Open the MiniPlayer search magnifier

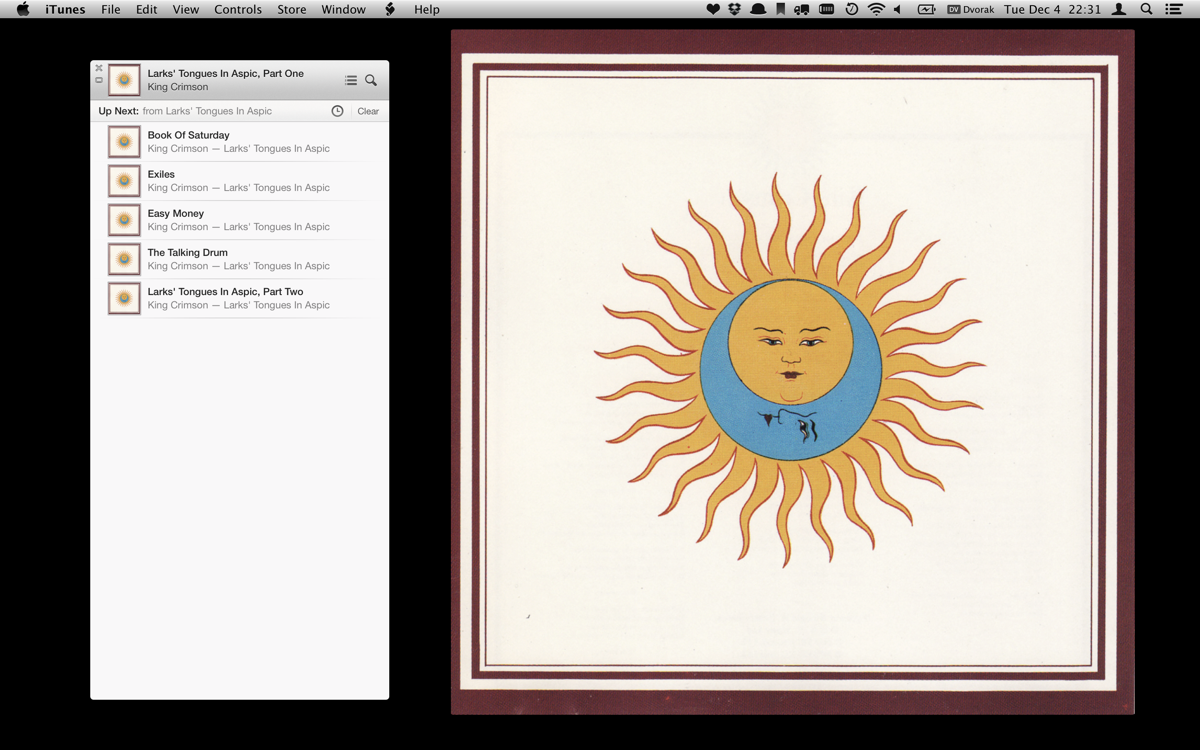pos(371,80)
